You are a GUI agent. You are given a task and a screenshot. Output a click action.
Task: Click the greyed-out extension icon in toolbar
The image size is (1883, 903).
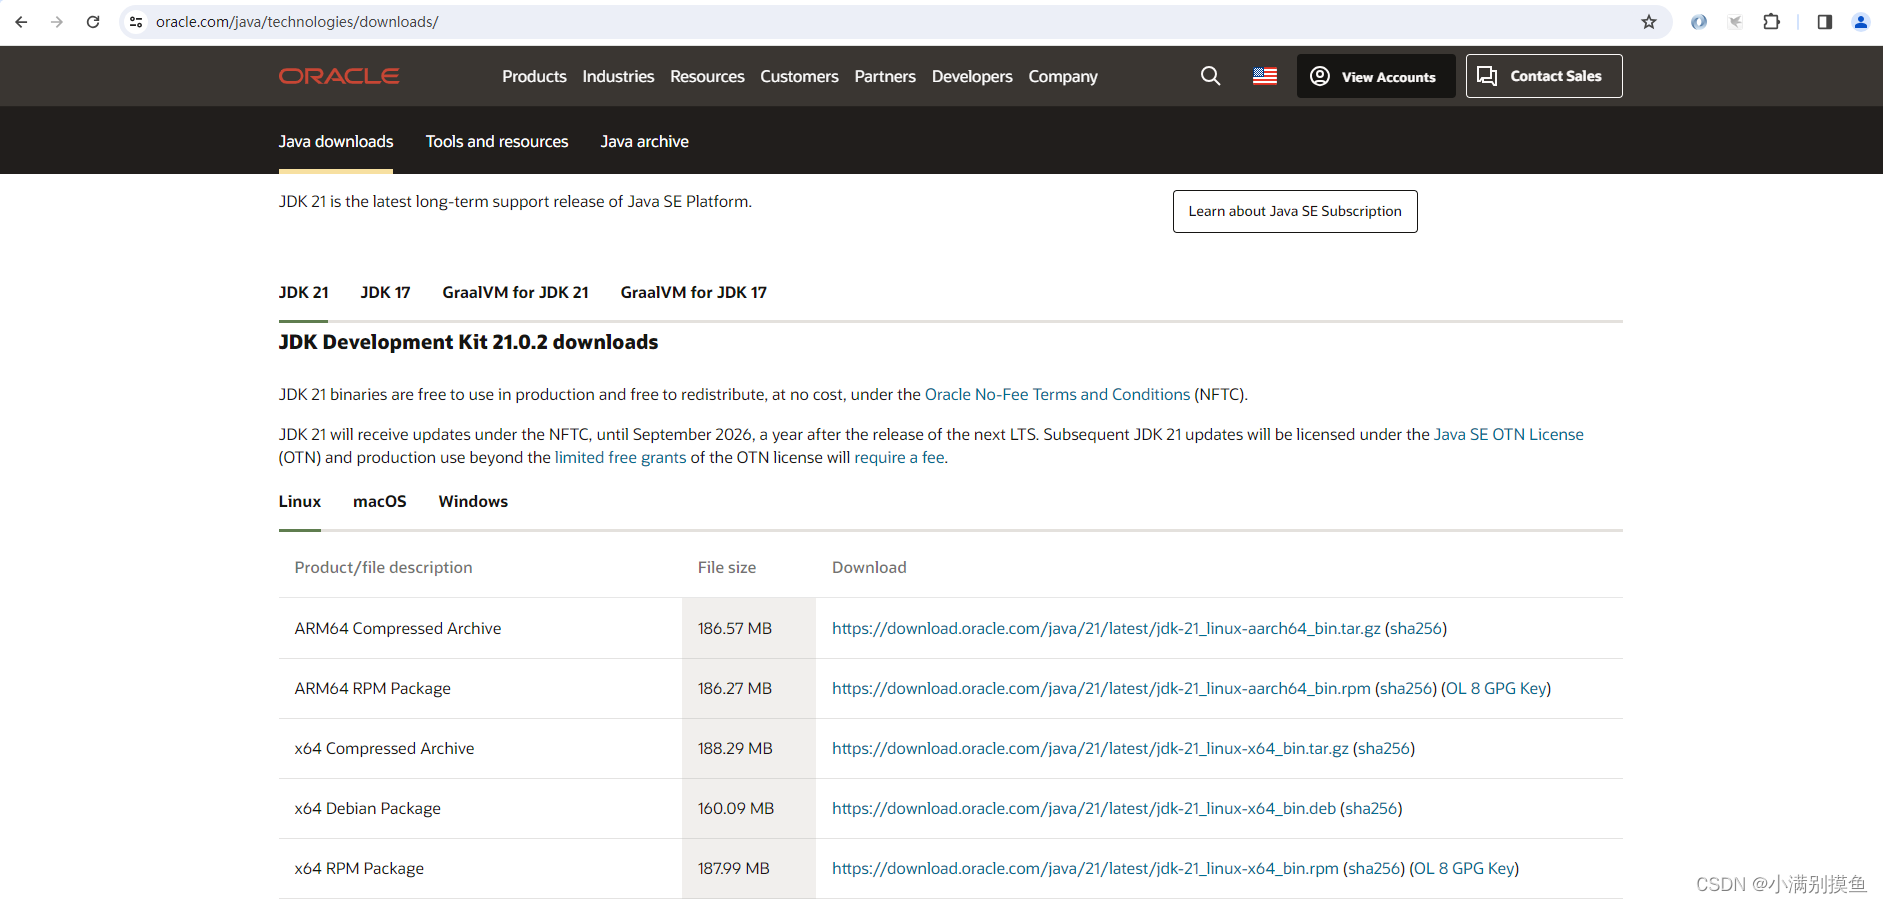1735,22
